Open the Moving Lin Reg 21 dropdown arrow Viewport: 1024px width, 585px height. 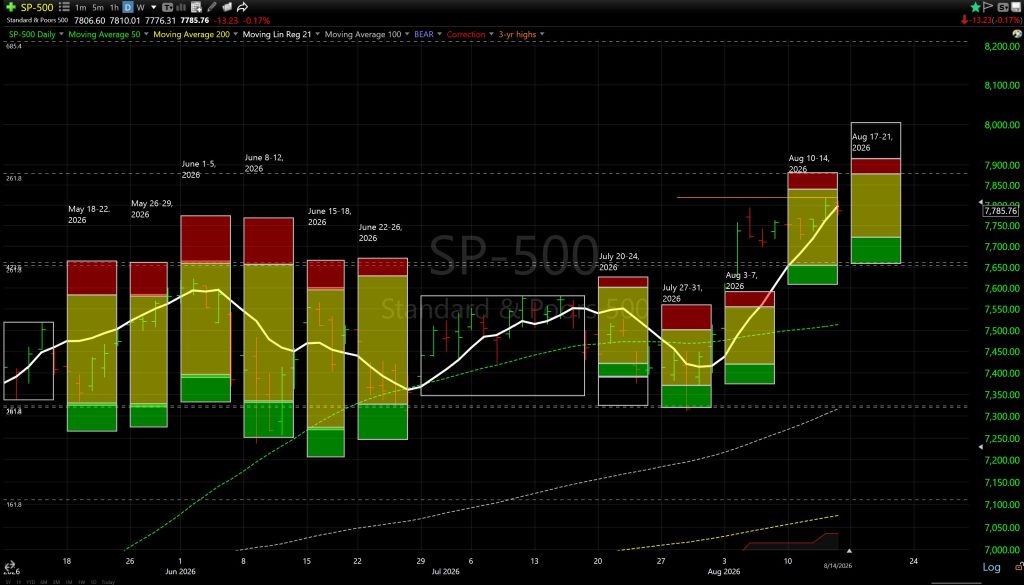(317, 34)
